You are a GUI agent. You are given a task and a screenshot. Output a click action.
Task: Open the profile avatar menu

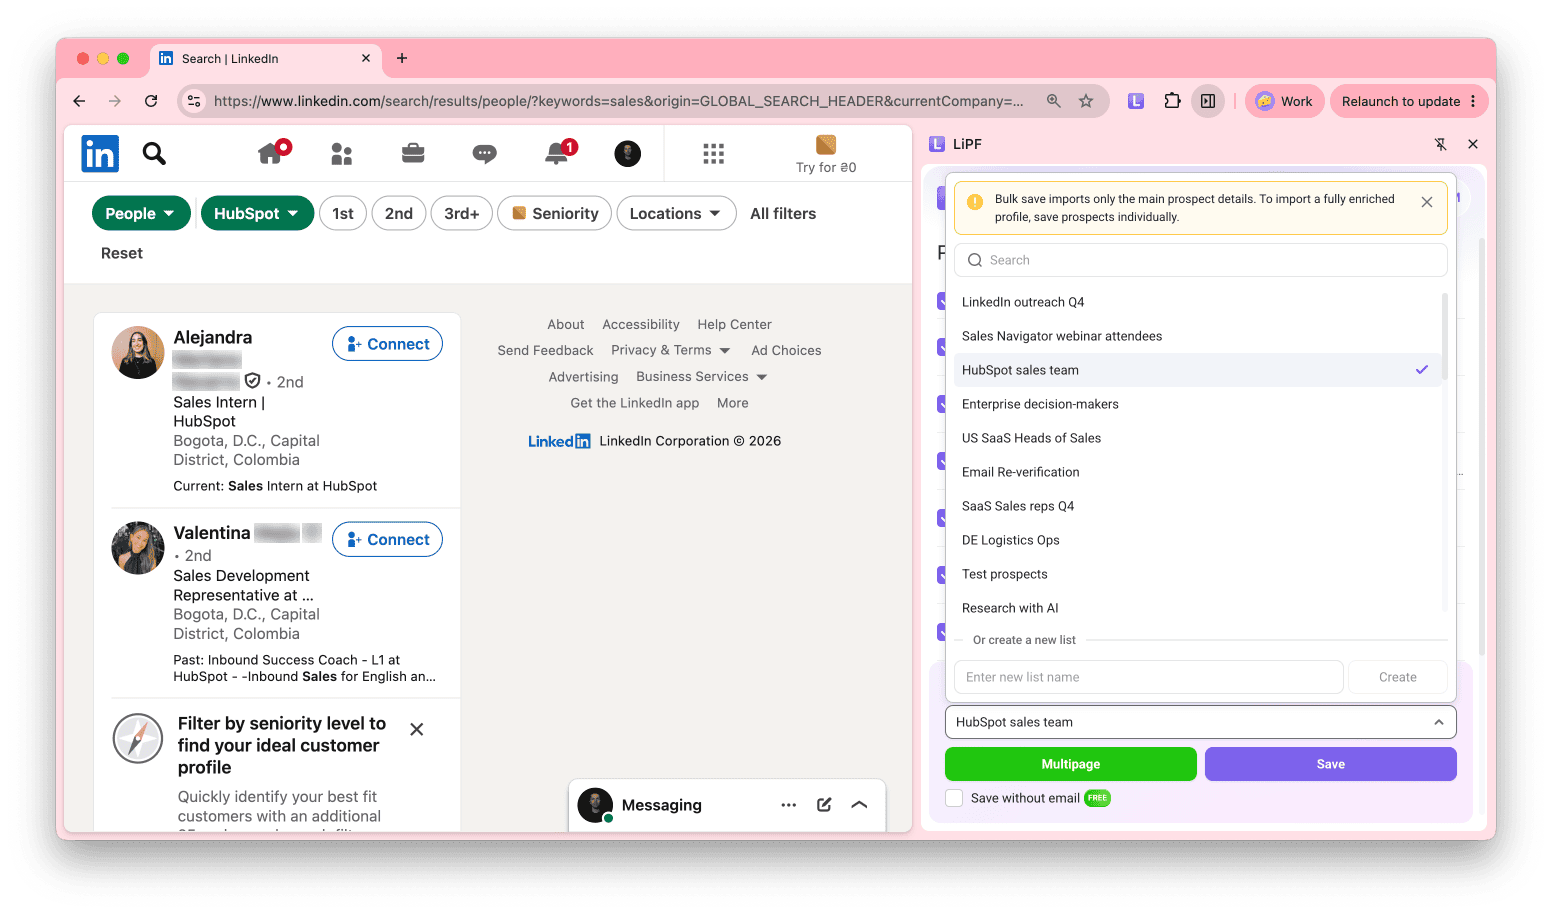click(x=627, y=153)
